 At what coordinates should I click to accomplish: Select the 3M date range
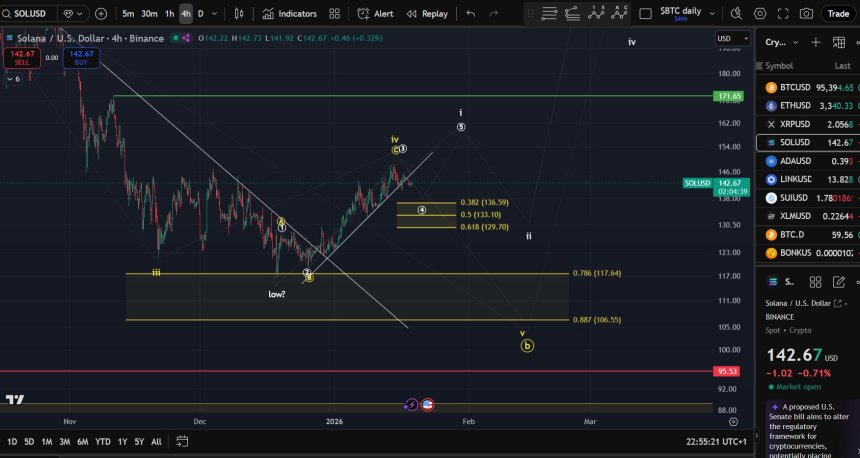64,442
